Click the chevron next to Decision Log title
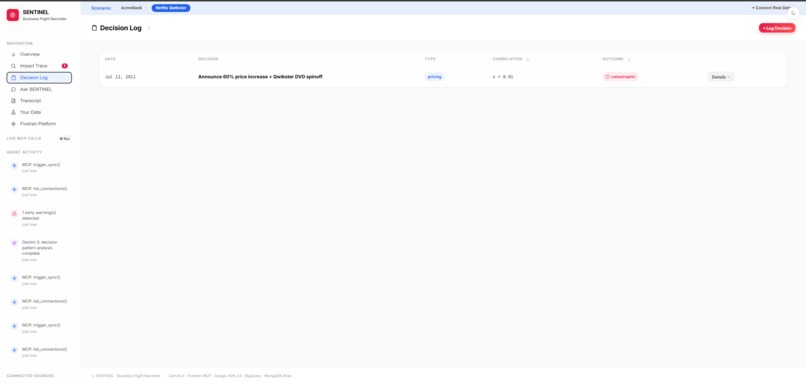Viewport: 806px width, 383px height. [x=149, y=28]
